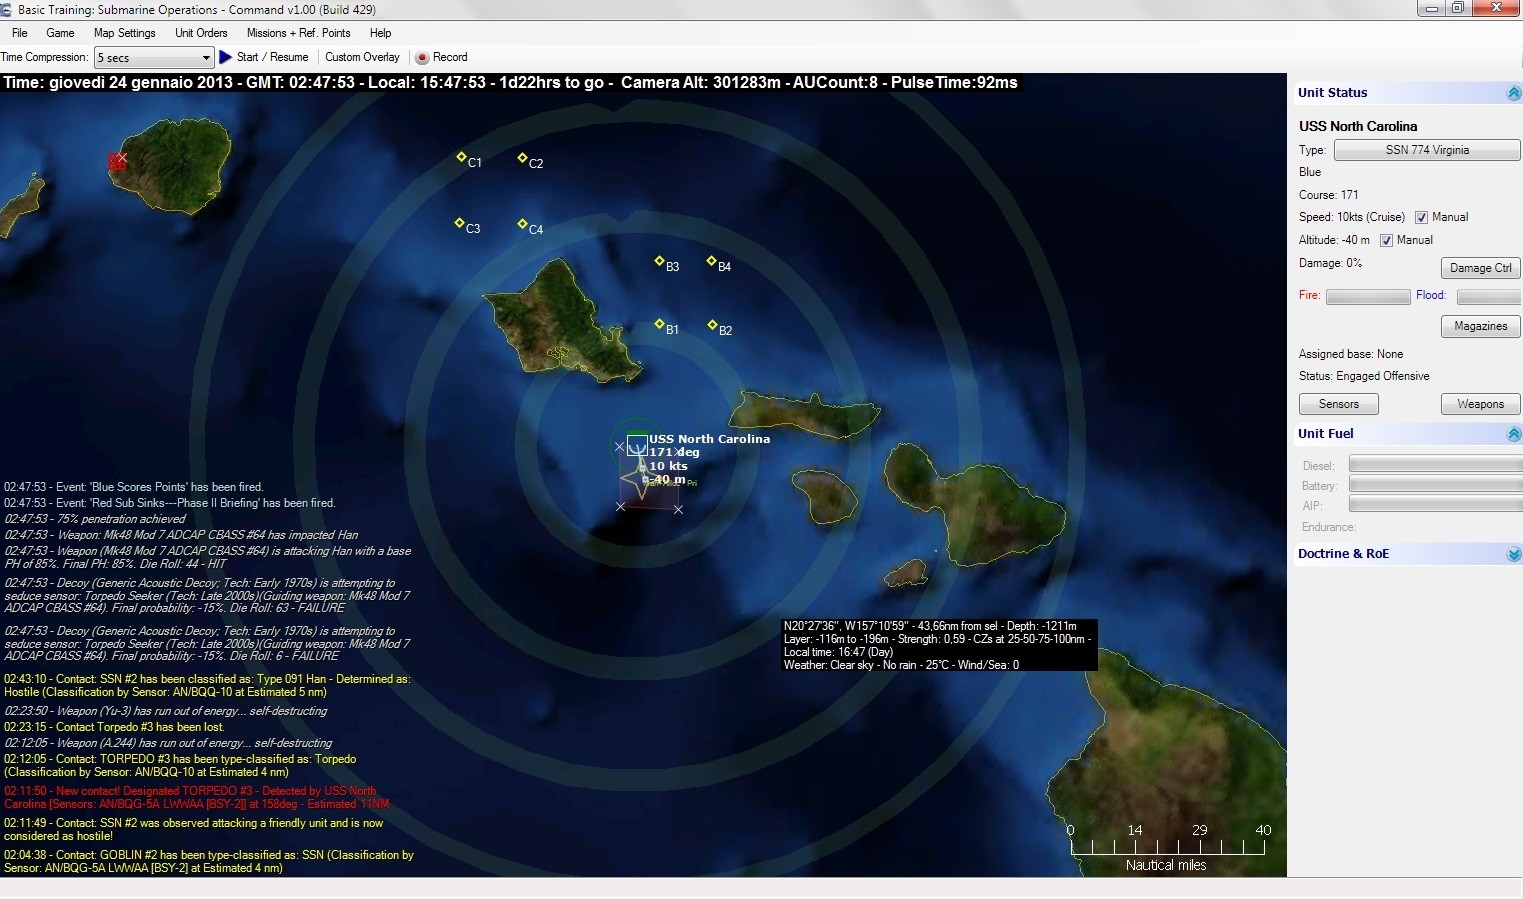
Task: Click the red hostile marker on Kauai
Action: point(117,161)
